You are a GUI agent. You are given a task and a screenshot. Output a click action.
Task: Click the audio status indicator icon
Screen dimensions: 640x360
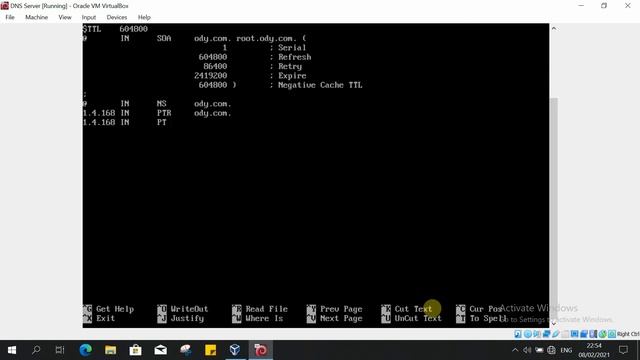pyautogui.click(x=536, y=334)
